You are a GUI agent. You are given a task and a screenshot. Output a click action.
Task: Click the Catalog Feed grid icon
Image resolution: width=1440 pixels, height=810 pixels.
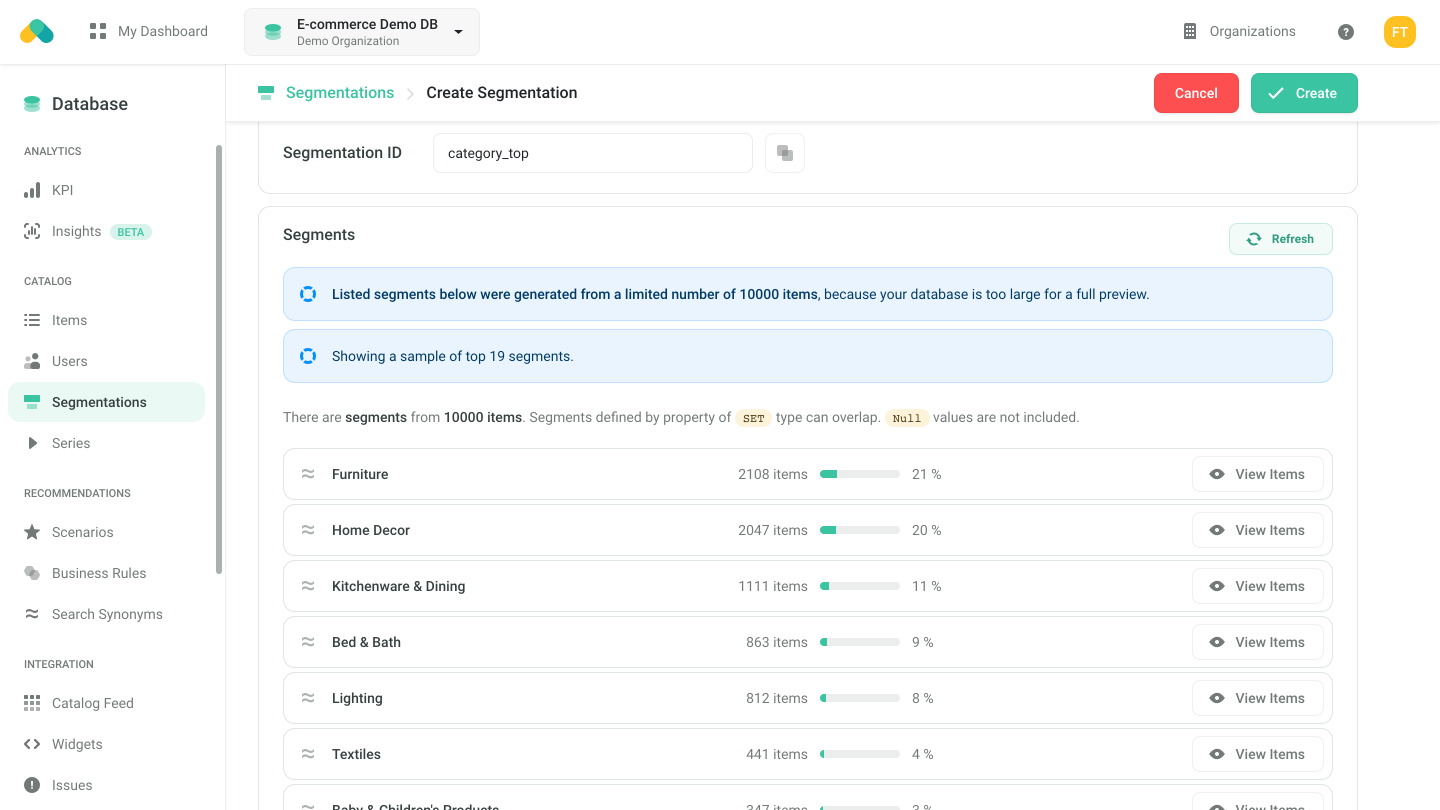[32, 703]
